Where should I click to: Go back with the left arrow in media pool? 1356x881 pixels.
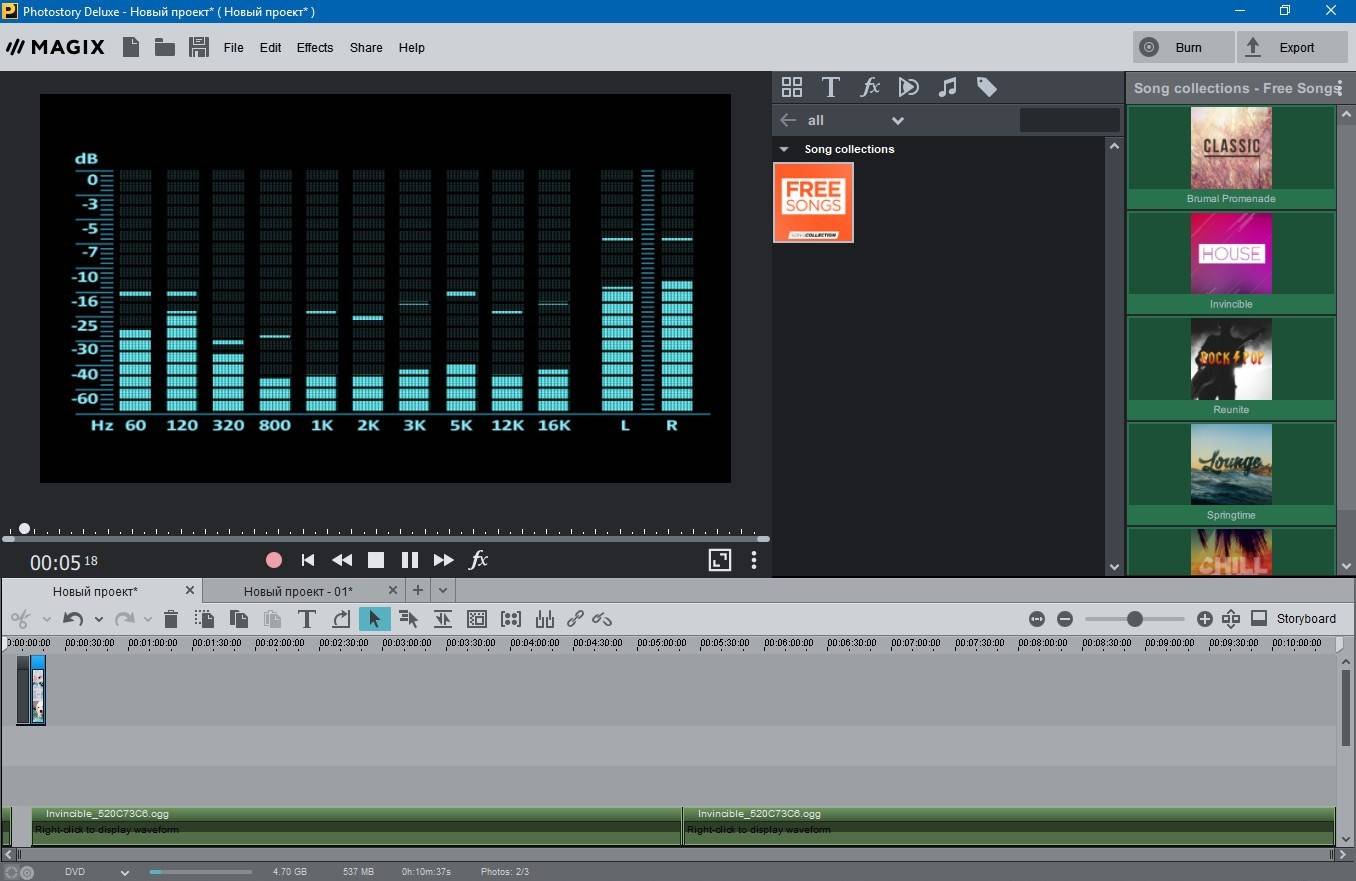[x=788, y=120]
